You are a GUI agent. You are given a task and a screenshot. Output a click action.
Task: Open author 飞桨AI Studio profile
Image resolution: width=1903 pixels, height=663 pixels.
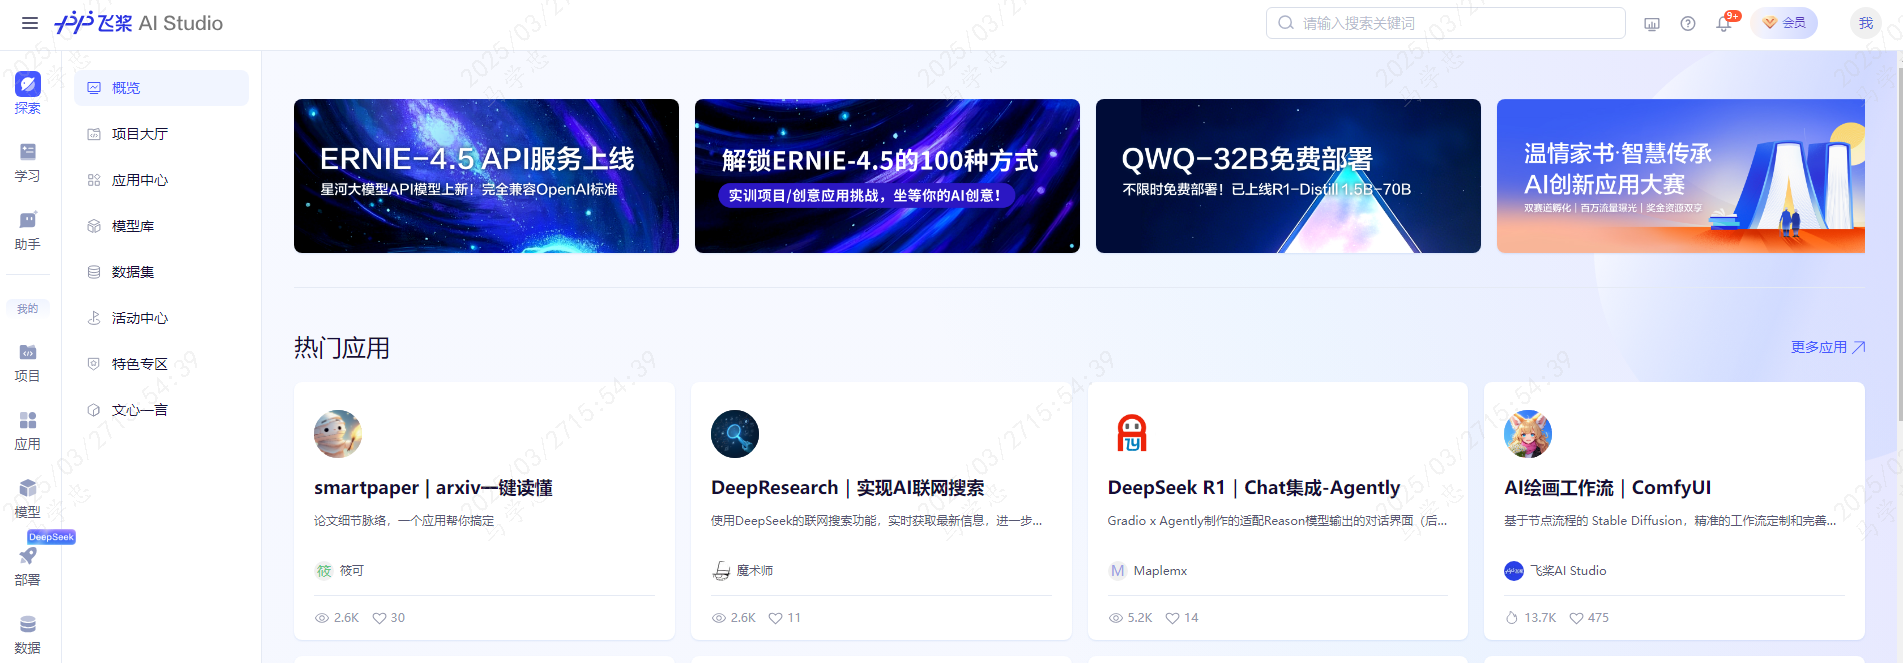point(1555,571)
